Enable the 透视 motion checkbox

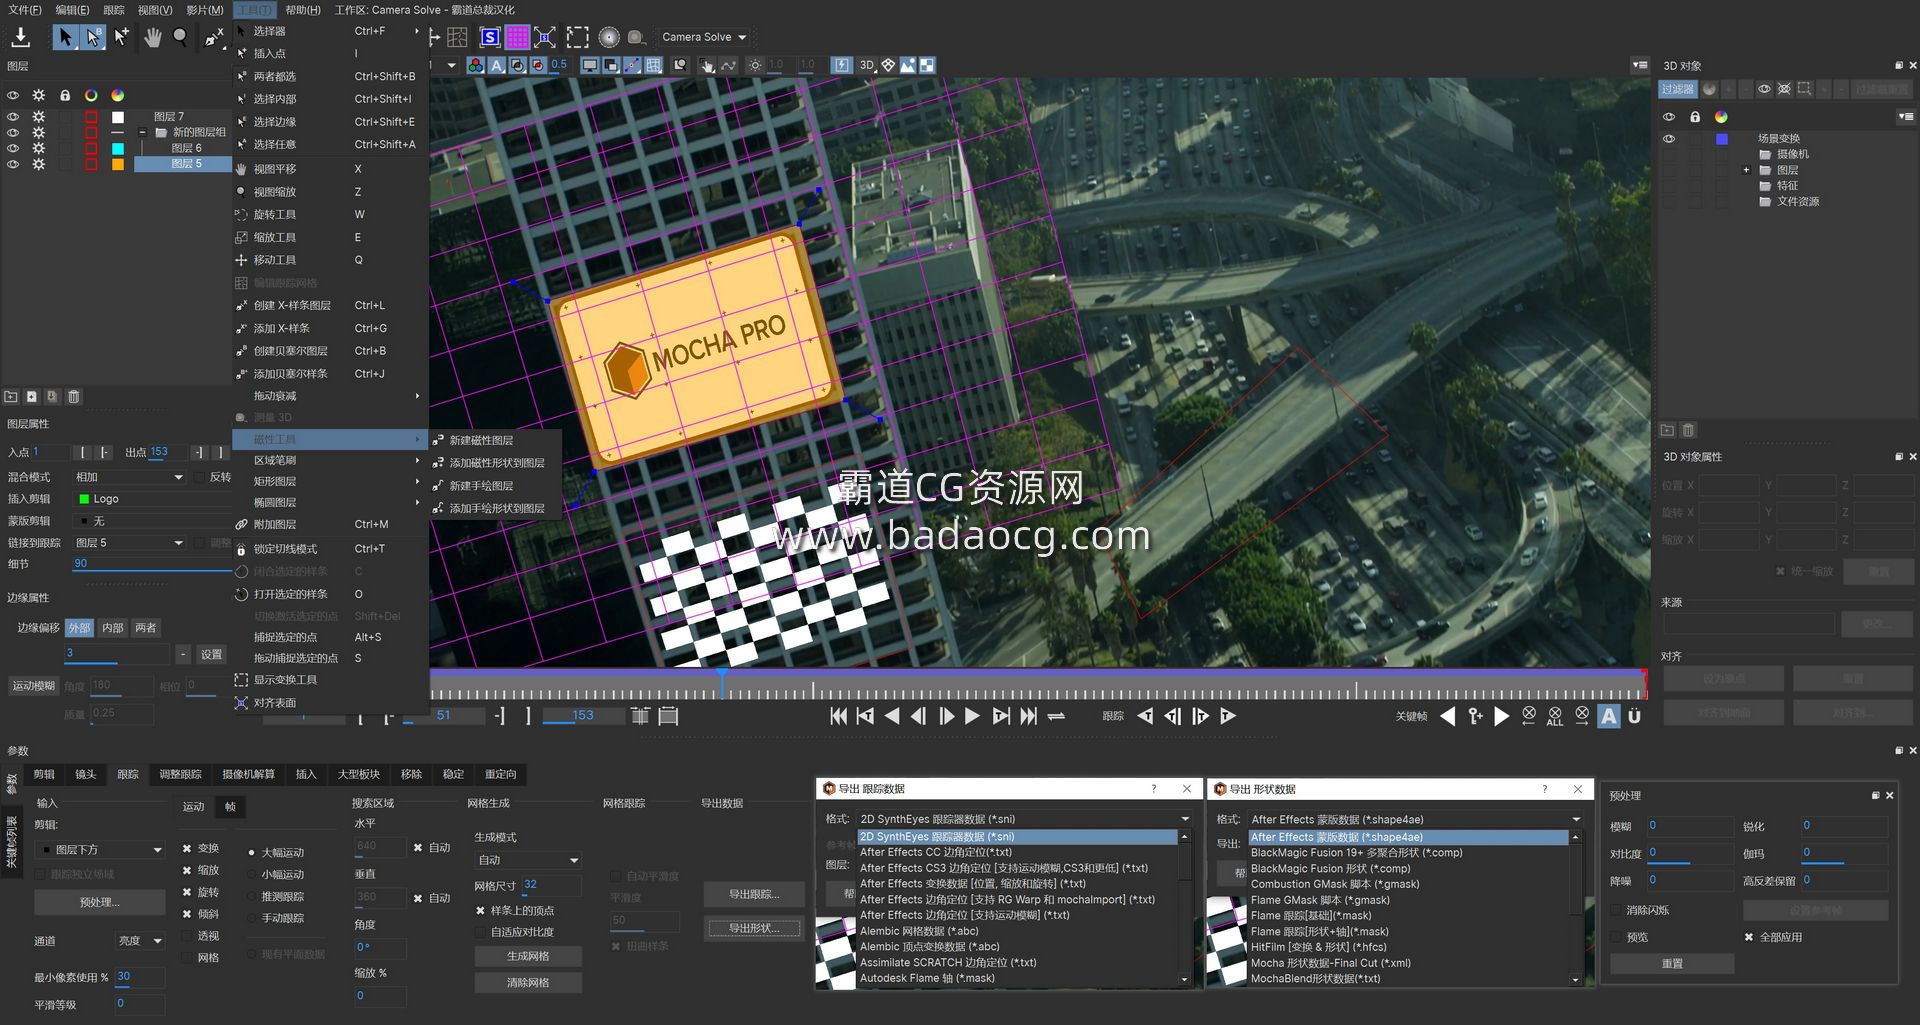[187, 936]
